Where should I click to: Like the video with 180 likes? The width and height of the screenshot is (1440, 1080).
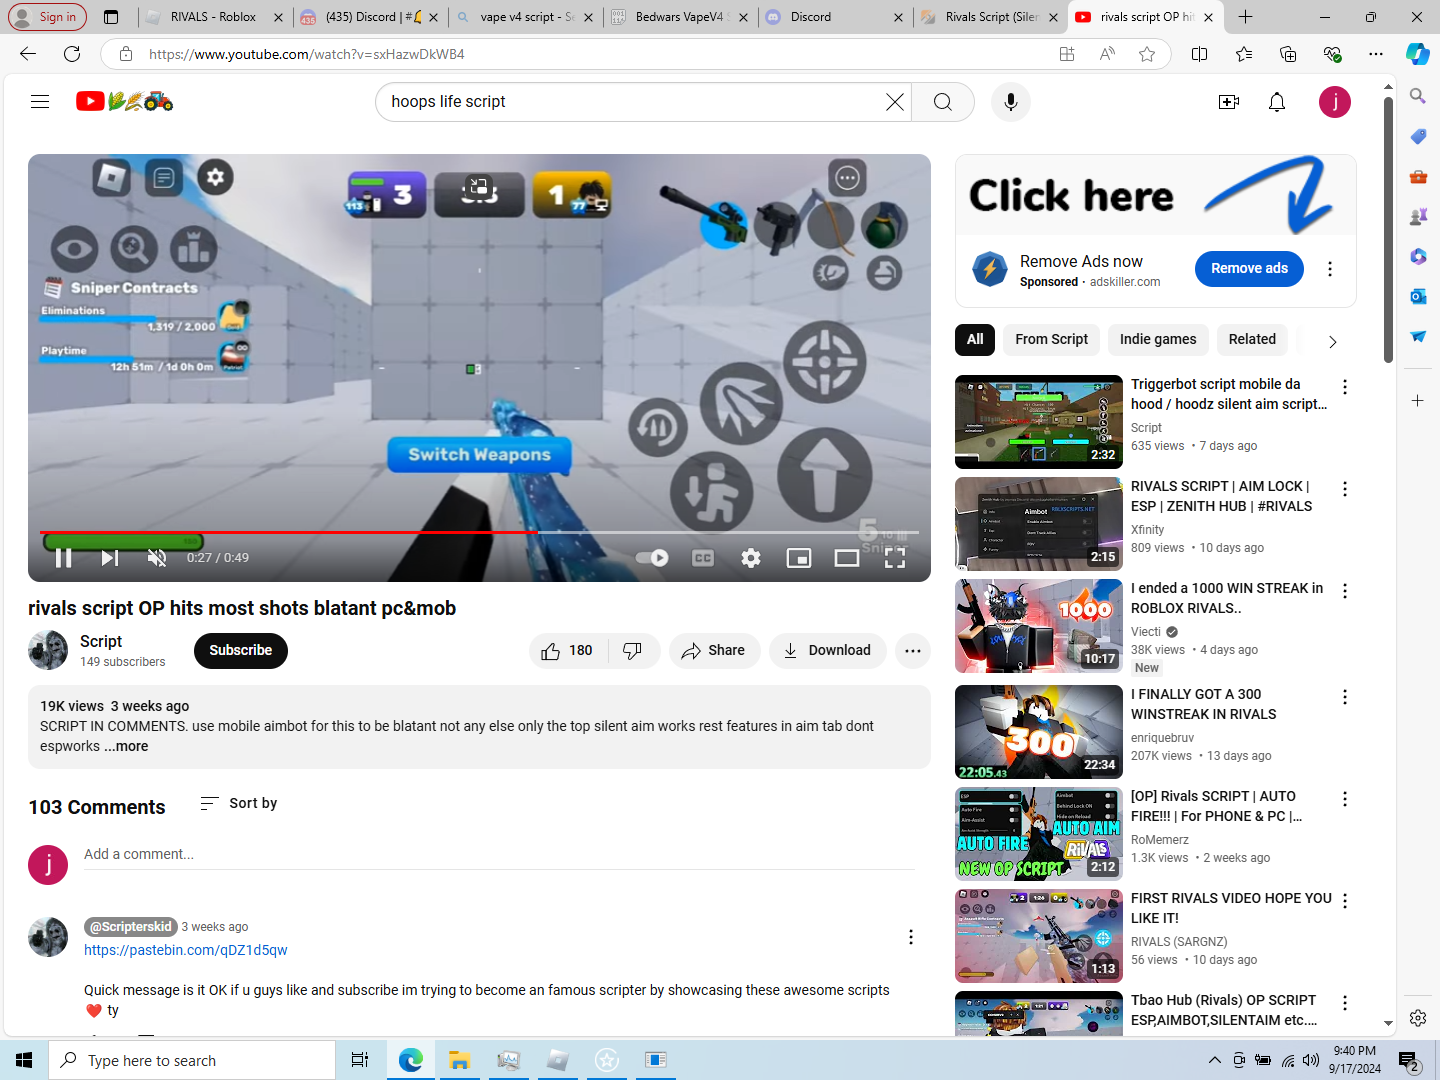click(x=567, y=651)
